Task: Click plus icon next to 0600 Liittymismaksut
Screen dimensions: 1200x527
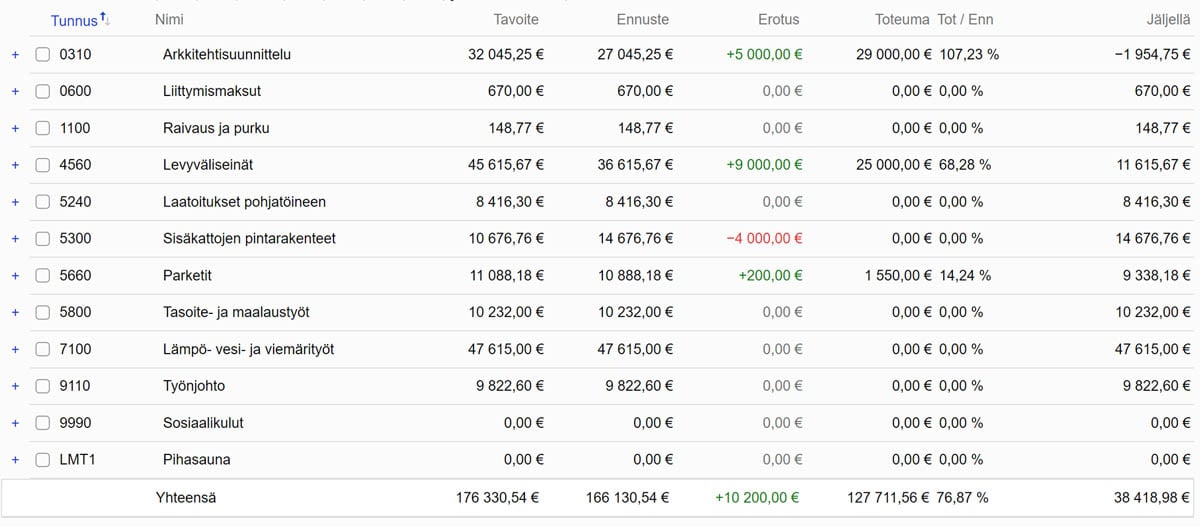Action: pyautogui.click(x=15, y=92)
